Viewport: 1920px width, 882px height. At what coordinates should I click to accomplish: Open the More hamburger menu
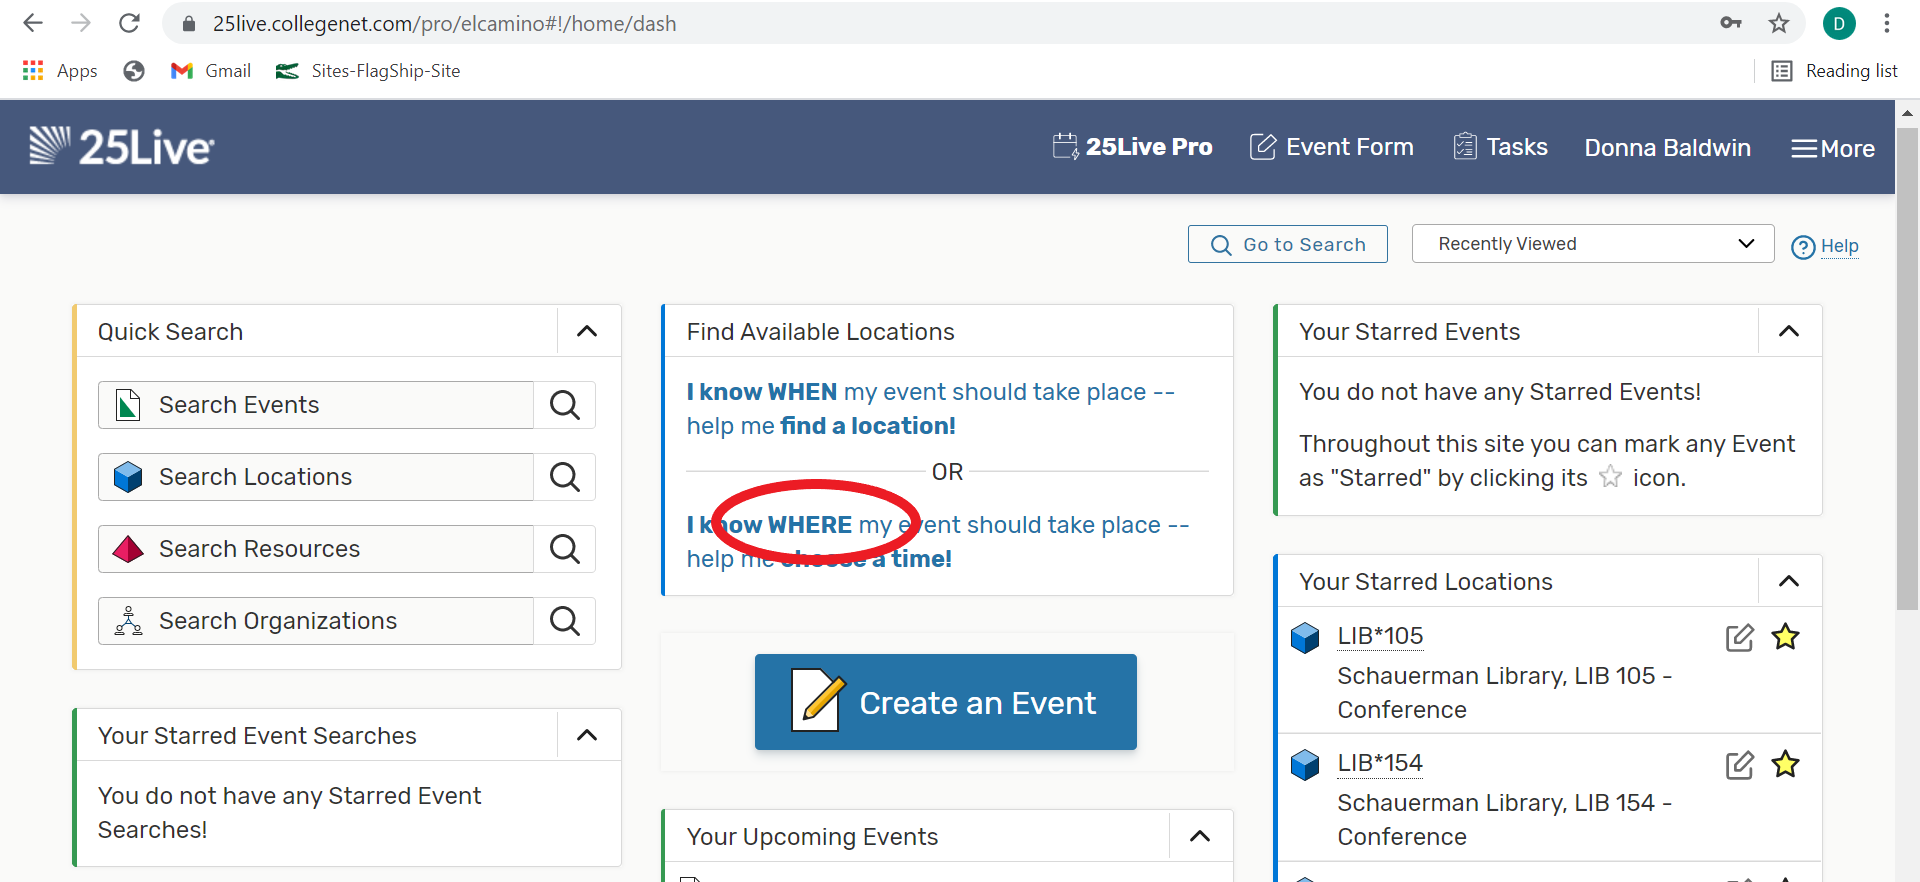point(1833,148)
